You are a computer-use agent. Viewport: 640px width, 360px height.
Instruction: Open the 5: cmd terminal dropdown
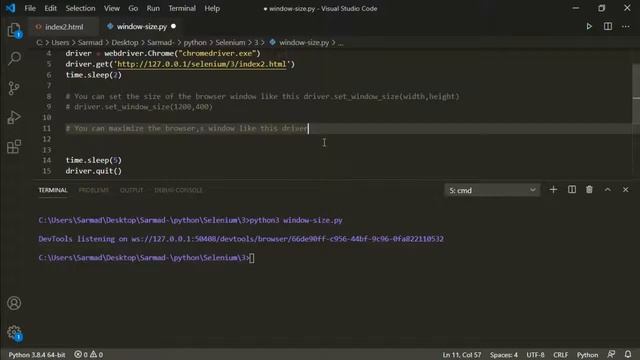click(x=492, y=190)
